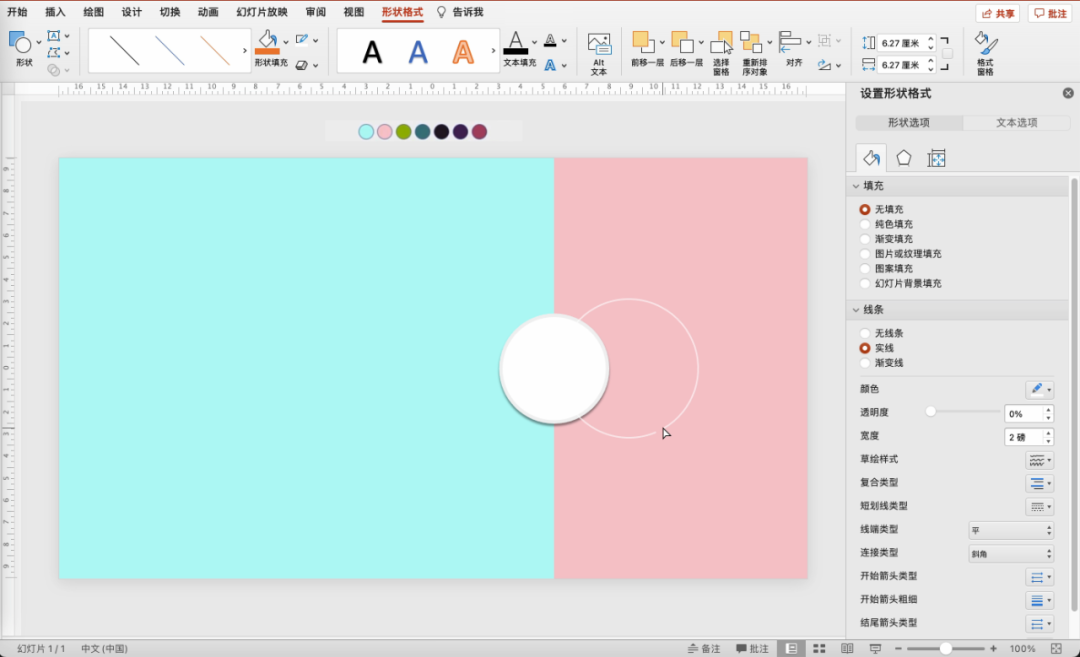Click the 宽度 line width input field
The image size is (1080, 657).
pos(1022,437)
